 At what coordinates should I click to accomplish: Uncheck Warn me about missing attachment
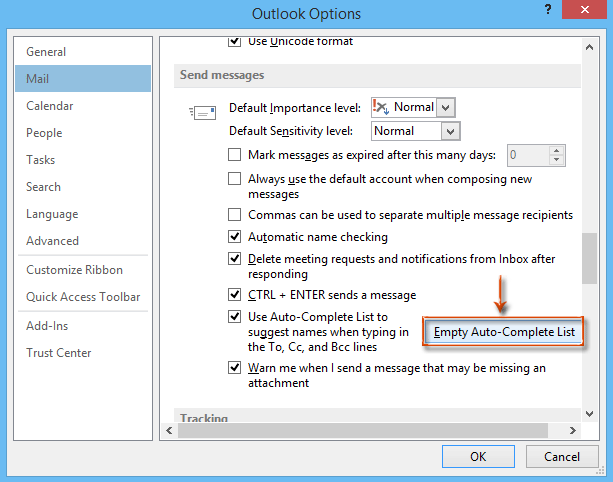(x=234, y=367)
